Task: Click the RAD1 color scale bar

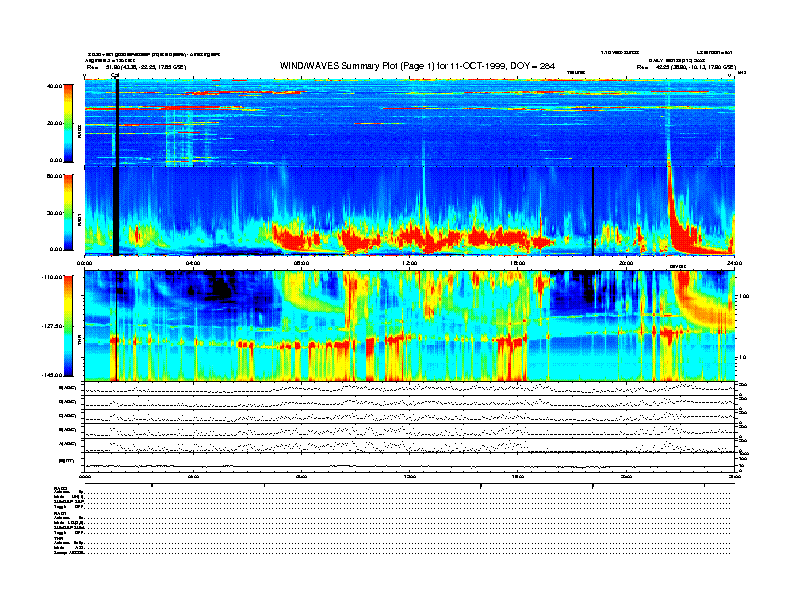Action: pos(68,212)
